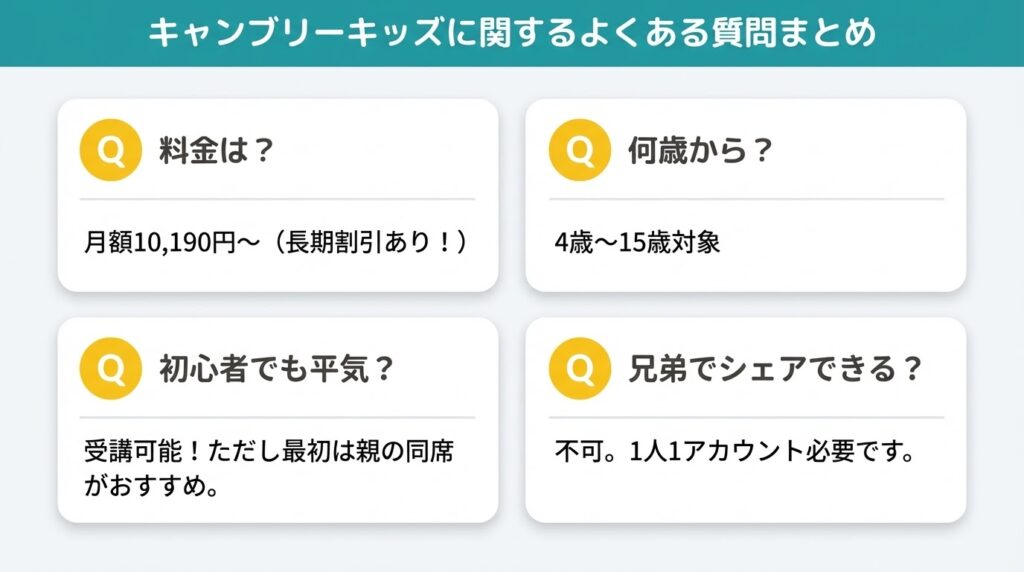Click the divider line under 料金は？
1024x572 pixels.
click(x=278, y=199)
